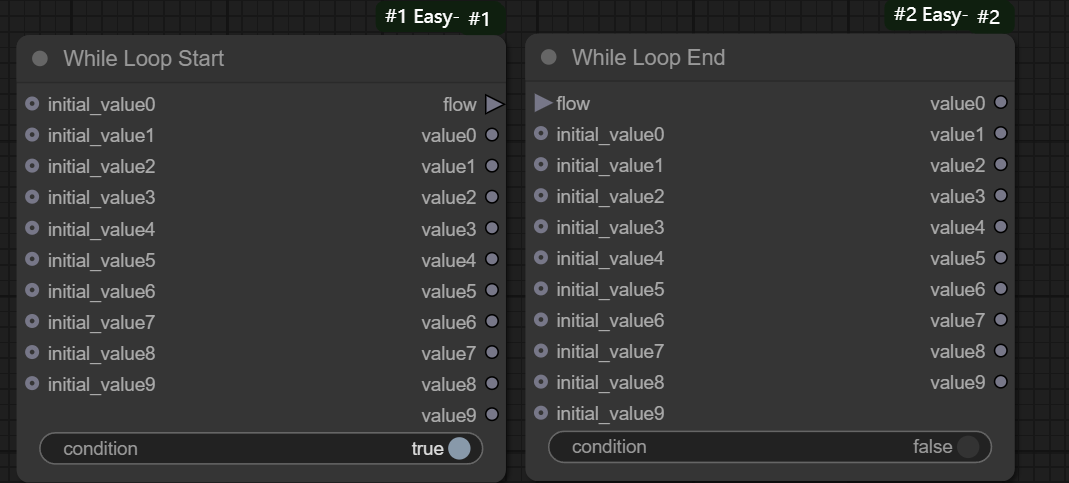Click the initial_value5 input socket on While Loop Start
The height and width of the screenshot is (483, 1069).
click(32, 260)
